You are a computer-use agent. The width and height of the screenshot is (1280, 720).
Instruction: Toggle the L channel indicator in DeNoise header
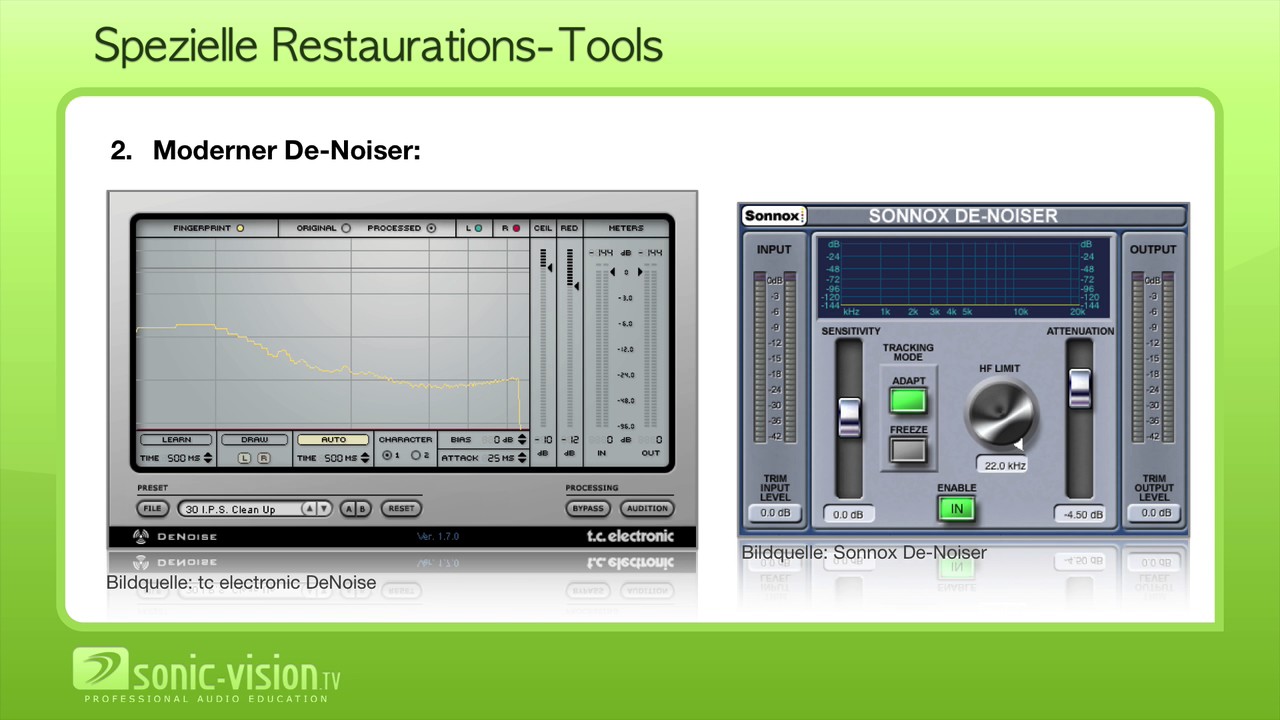point(478,228)
